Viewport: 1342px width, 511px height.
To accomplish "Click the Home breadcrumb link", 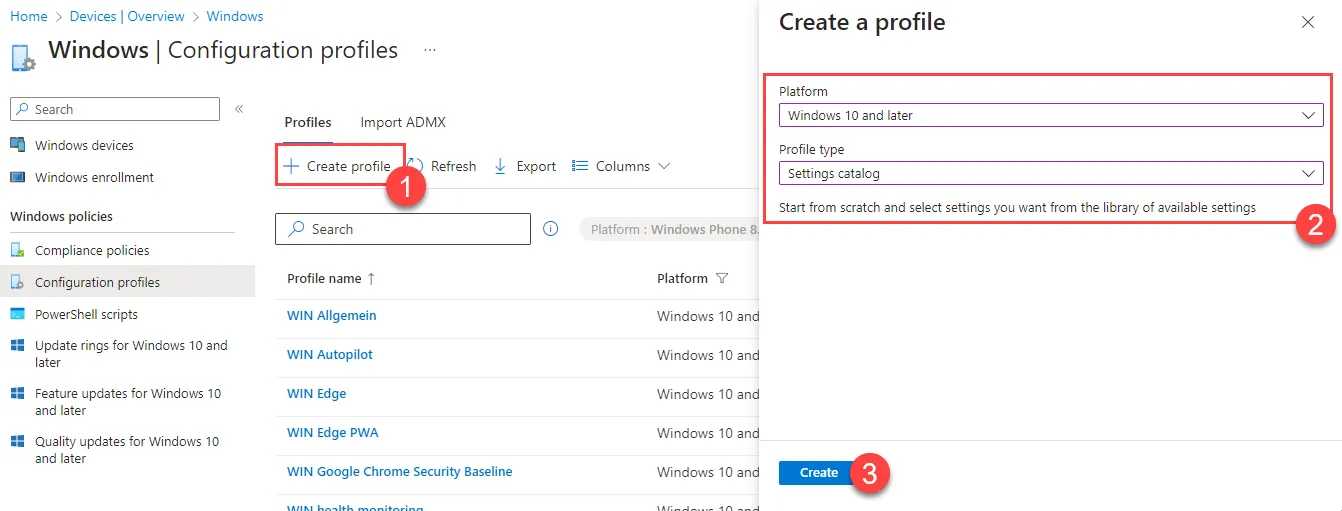I will coord(29,16).
